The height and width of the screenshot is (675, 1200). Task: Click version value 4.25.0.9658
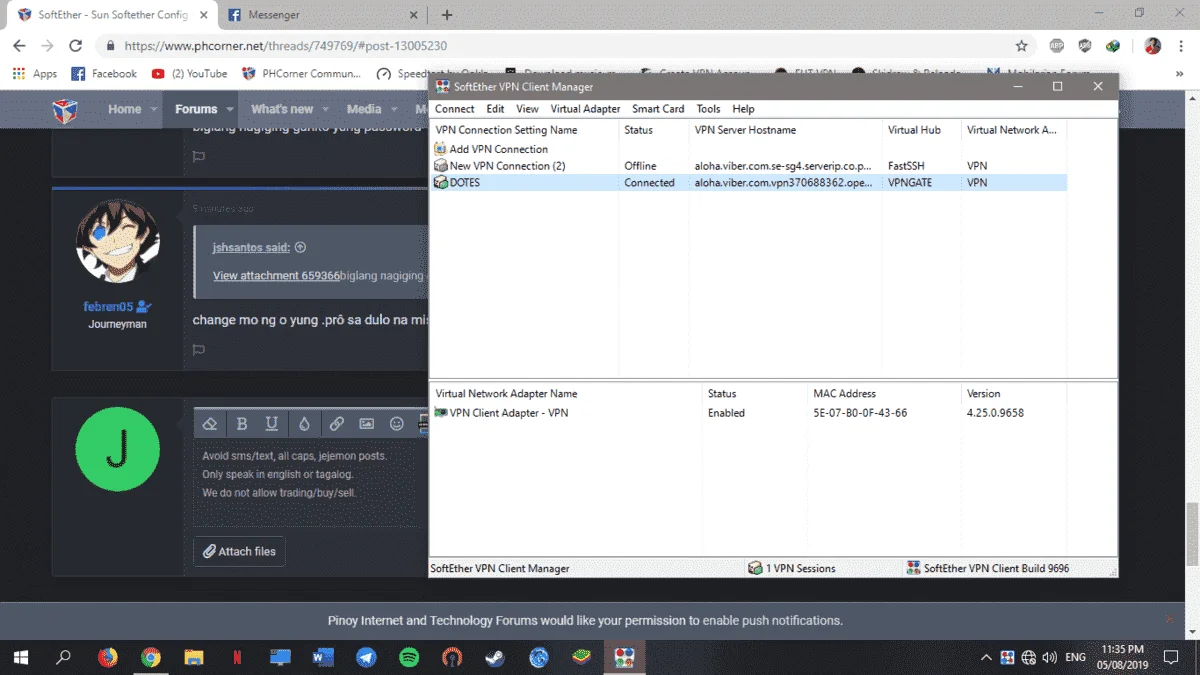[x=995, y=413]
